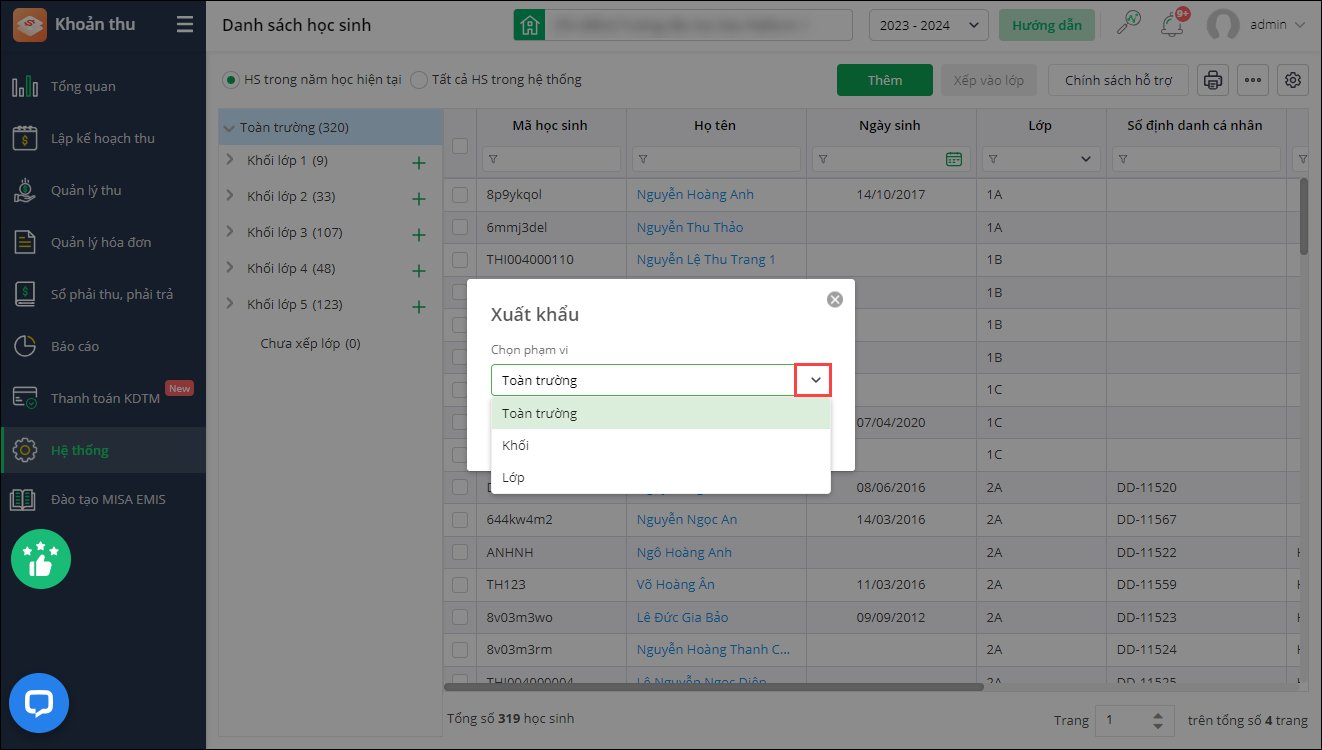Add class to Khối lớp 1 plus icon
This screenshot has height=750, width=1322.
pyautogui.click(x=419, y=163)
